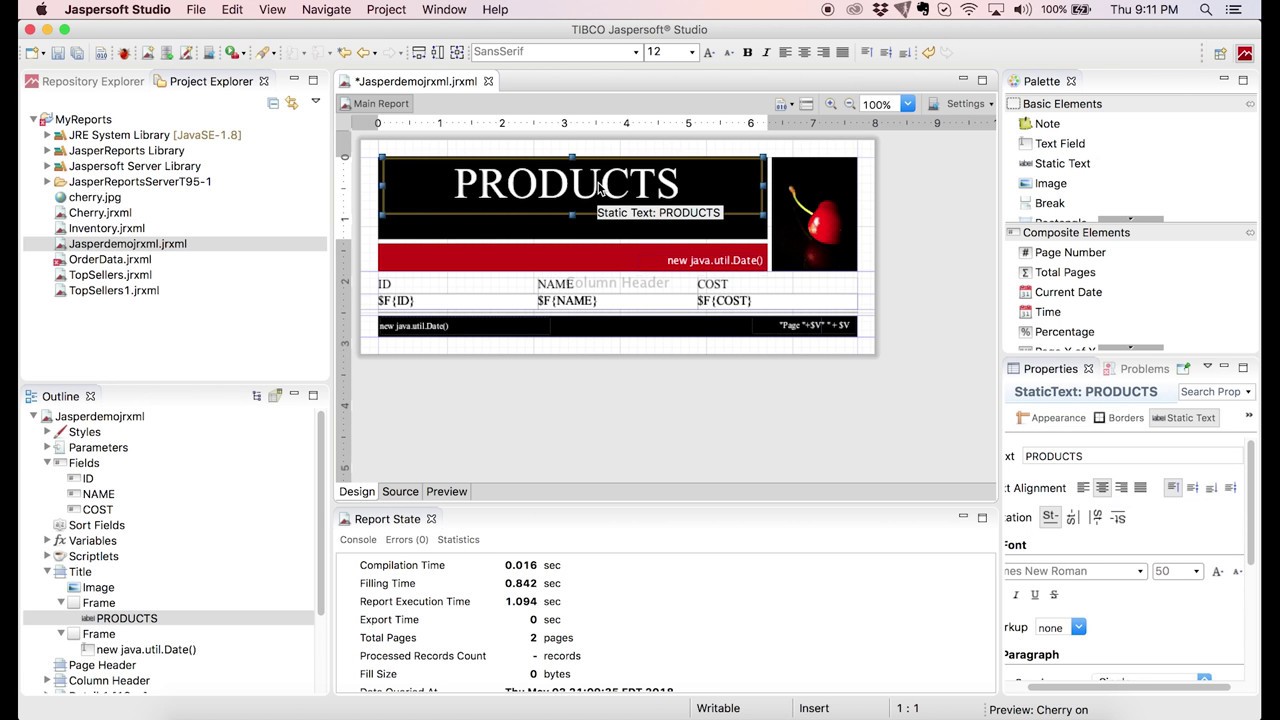This screenshot has width=1280, height=720.
Task: Click the Dropbox icon in menu bar
Action: pyautogui.click(x=880, y=10)
